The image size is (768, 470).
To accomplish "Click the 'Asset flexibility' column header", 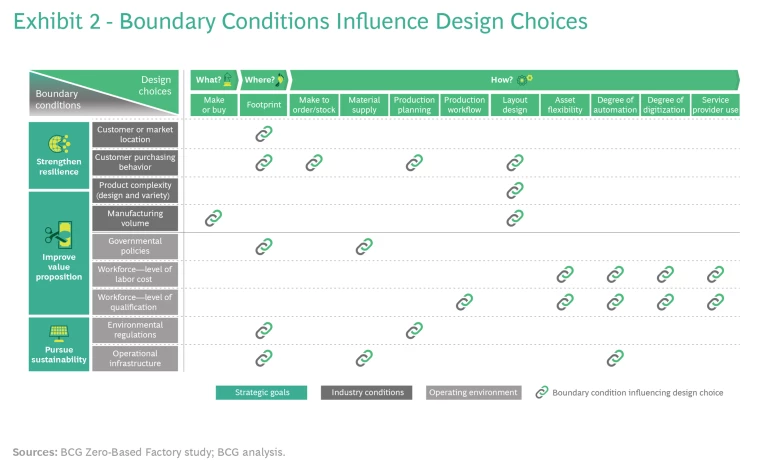I will point(565,105).
